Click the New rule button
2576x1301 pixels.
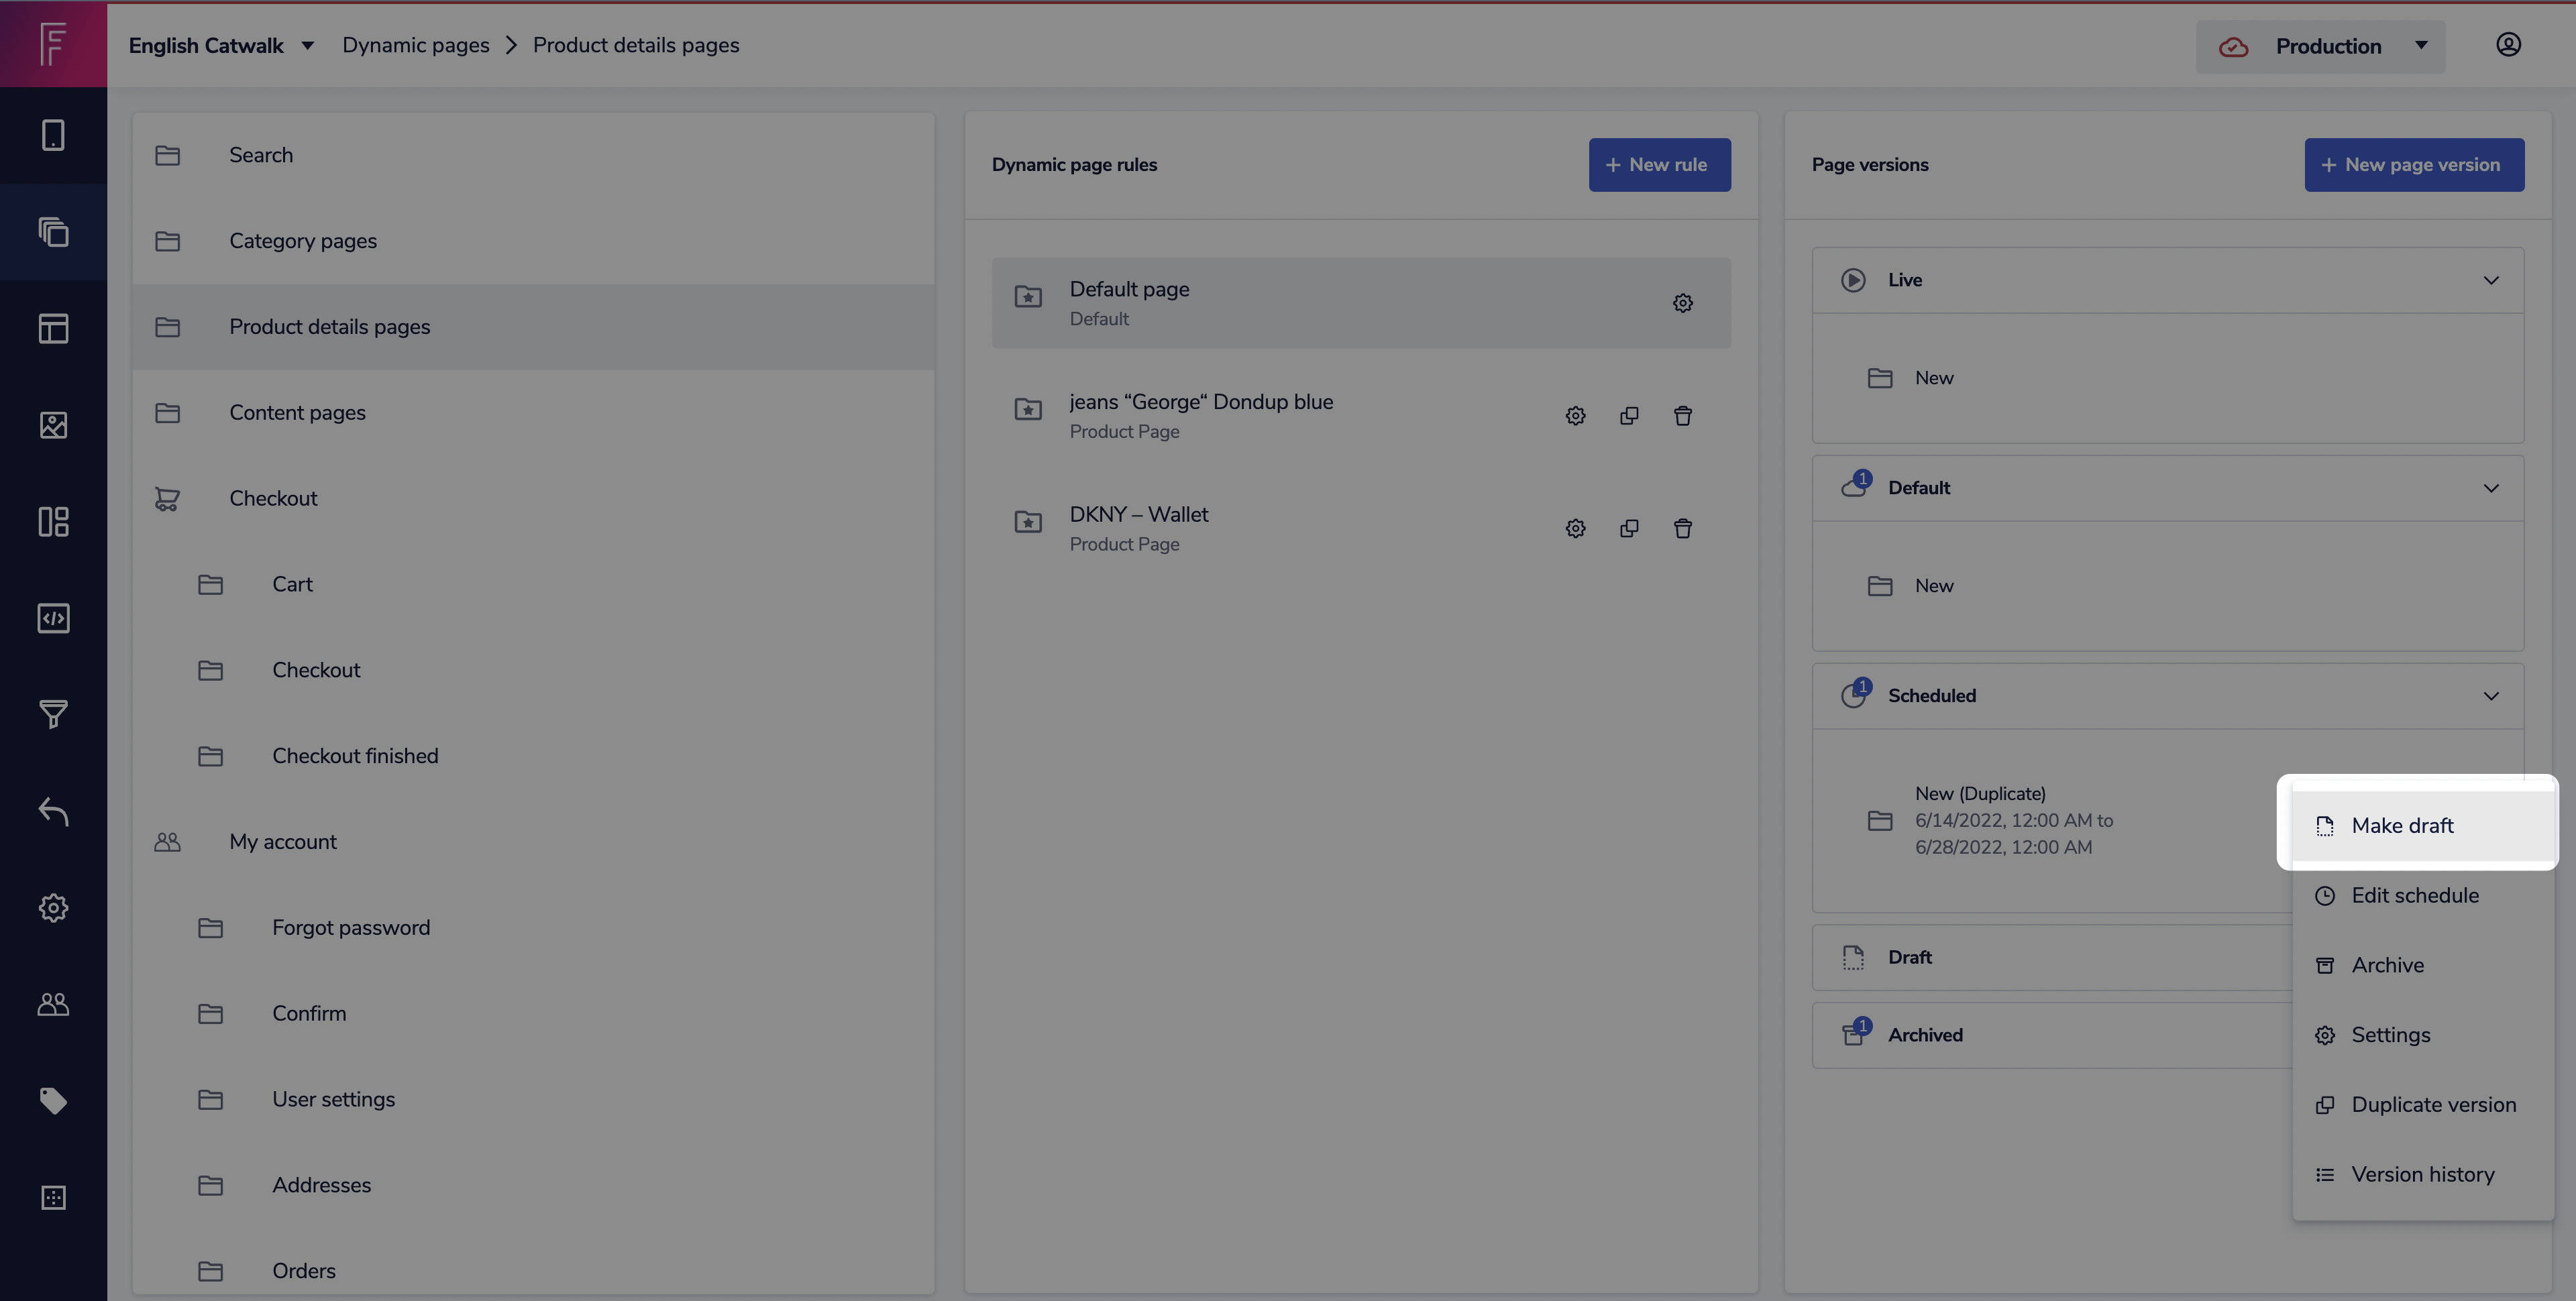[x=1659, y=165]
